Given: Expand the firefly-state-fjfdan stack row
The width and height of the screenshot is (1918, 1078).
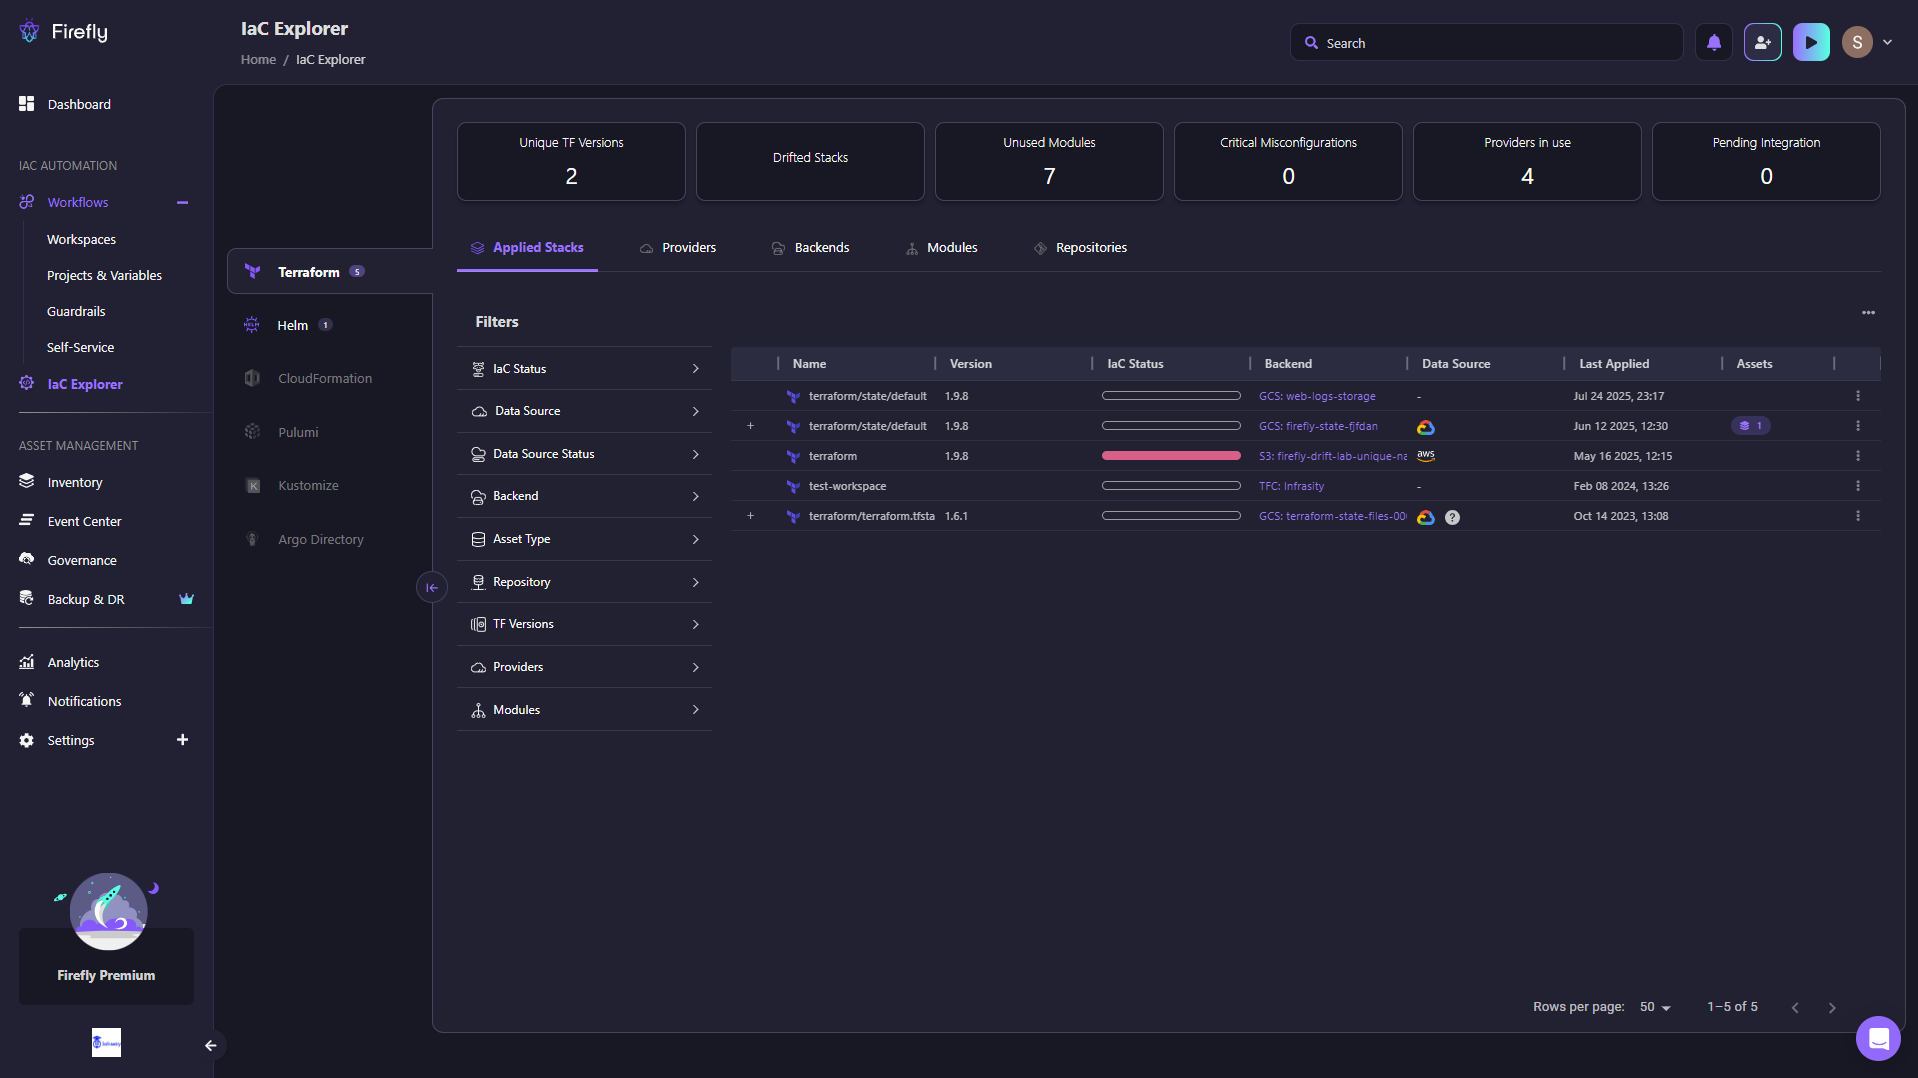Looking at the screenshot, I should (750, 426).
